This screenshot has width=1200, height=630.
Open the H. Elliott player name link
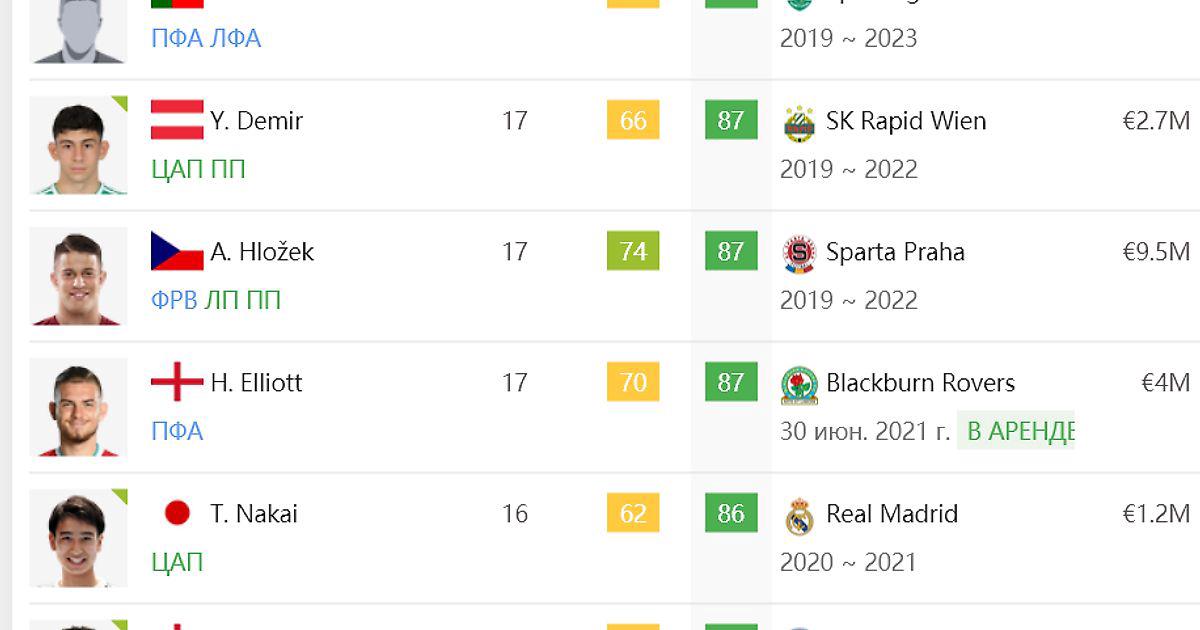pos(256,383)
